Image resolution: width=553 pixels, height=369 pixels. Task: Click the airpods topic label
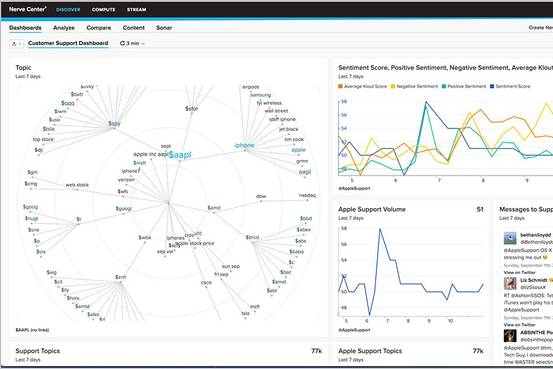(251, 87)
